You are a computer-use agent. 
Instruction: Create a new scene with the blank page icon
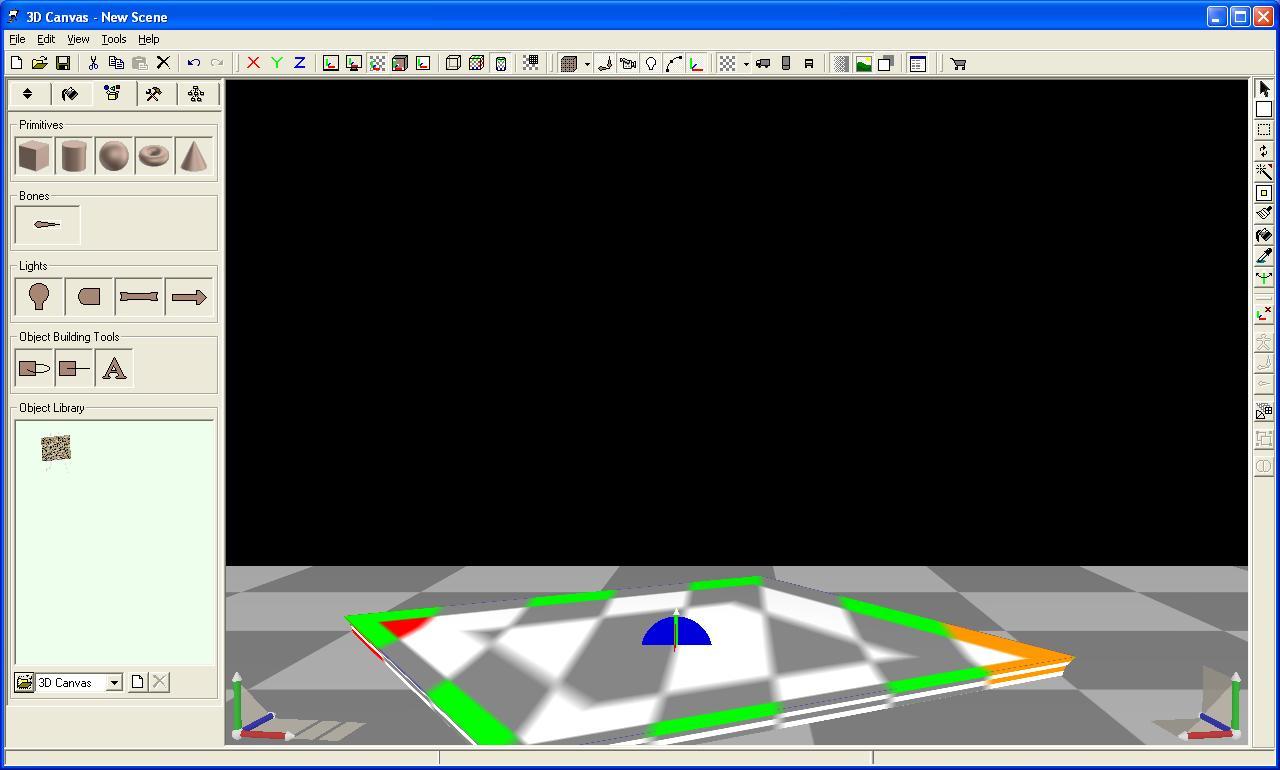click(x=17, y=63)
